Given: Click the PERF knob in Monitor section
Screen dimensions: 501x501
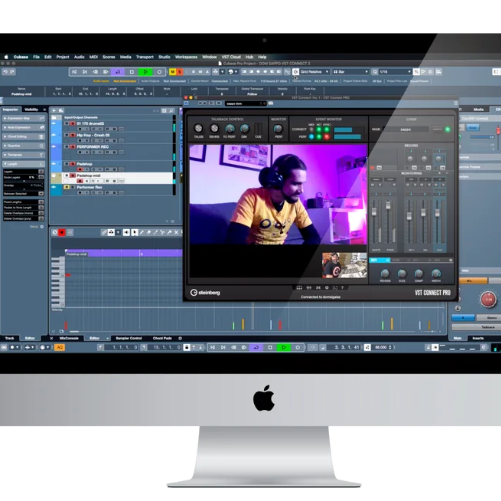Looking at the screenshot, I should (278, 128).
